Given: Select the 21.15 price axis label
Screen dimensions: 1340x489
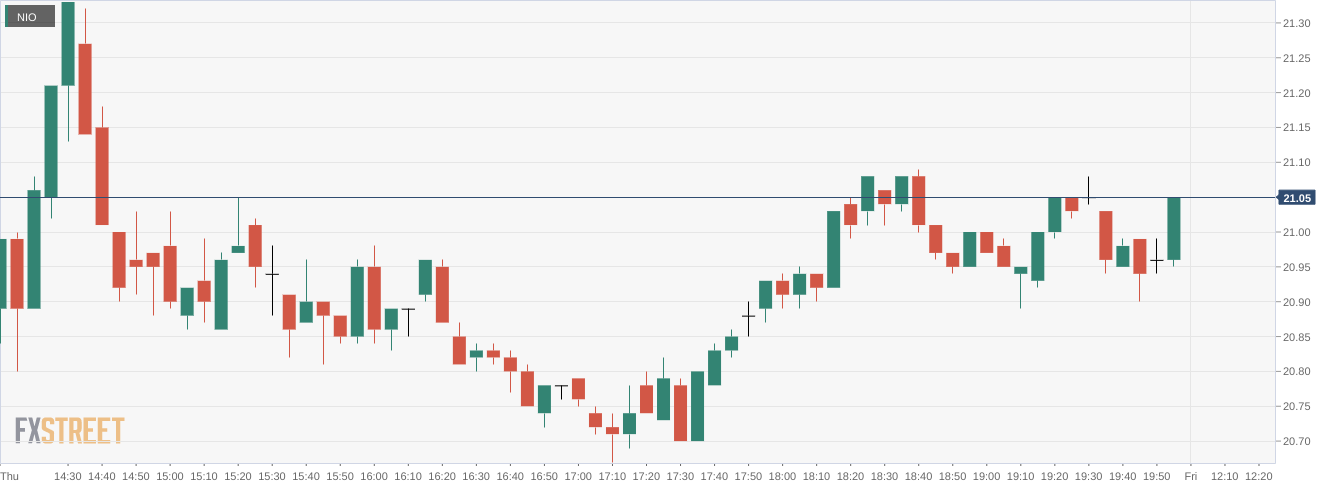Looking at the screenshot, I should pos(1296,128).
